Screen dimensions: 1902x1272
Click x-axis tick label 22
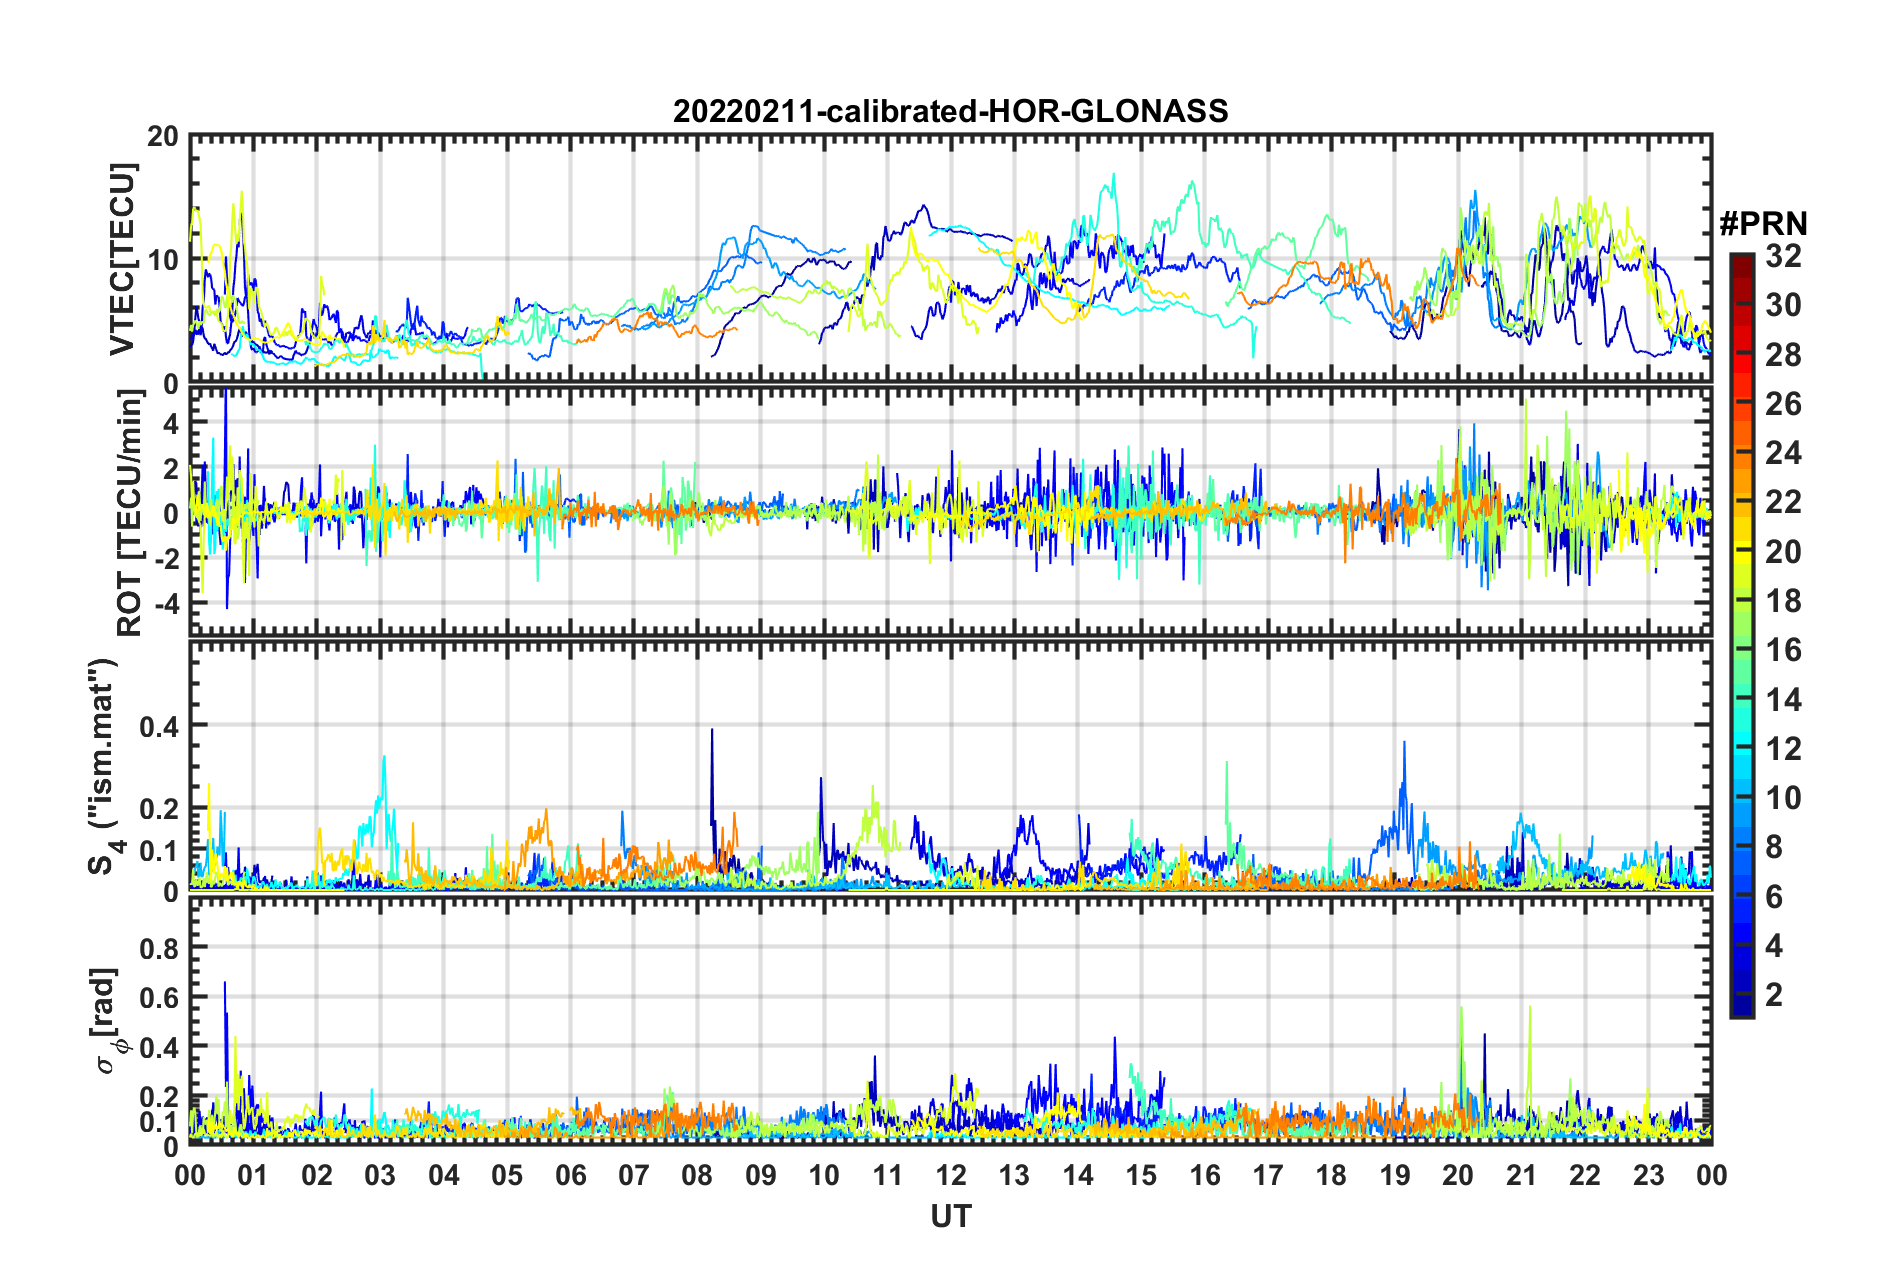coord(1585,1174)
